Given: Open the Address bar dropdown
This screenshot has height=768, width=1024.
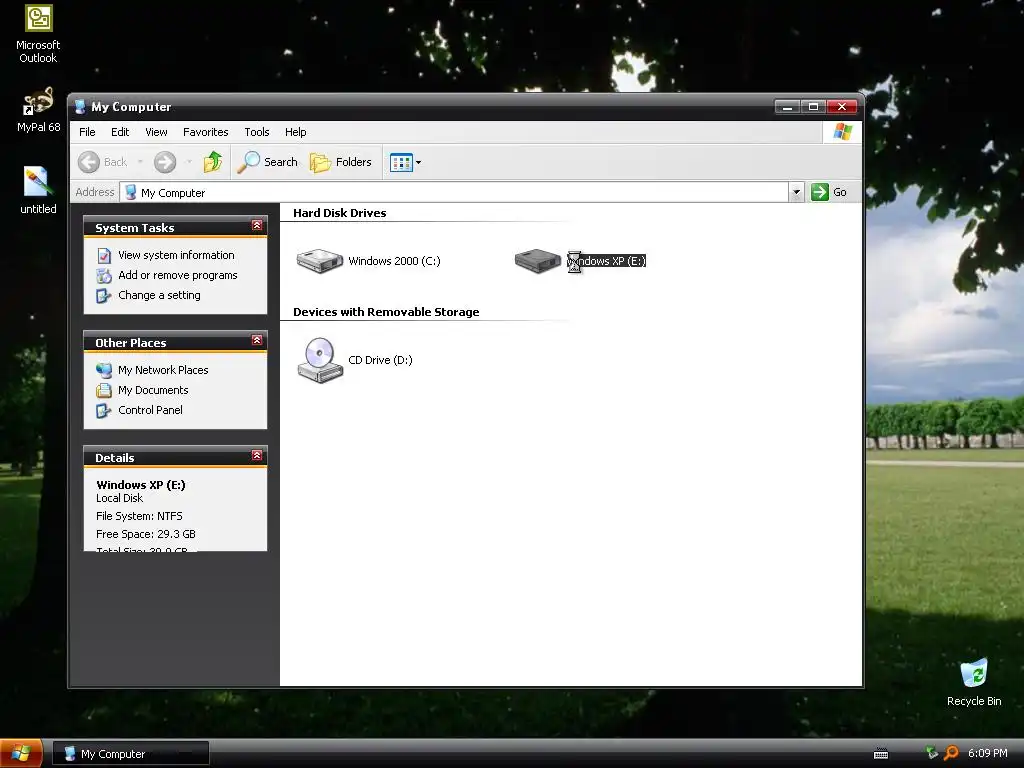Looking at the screenshot, I should click(796, 192).
